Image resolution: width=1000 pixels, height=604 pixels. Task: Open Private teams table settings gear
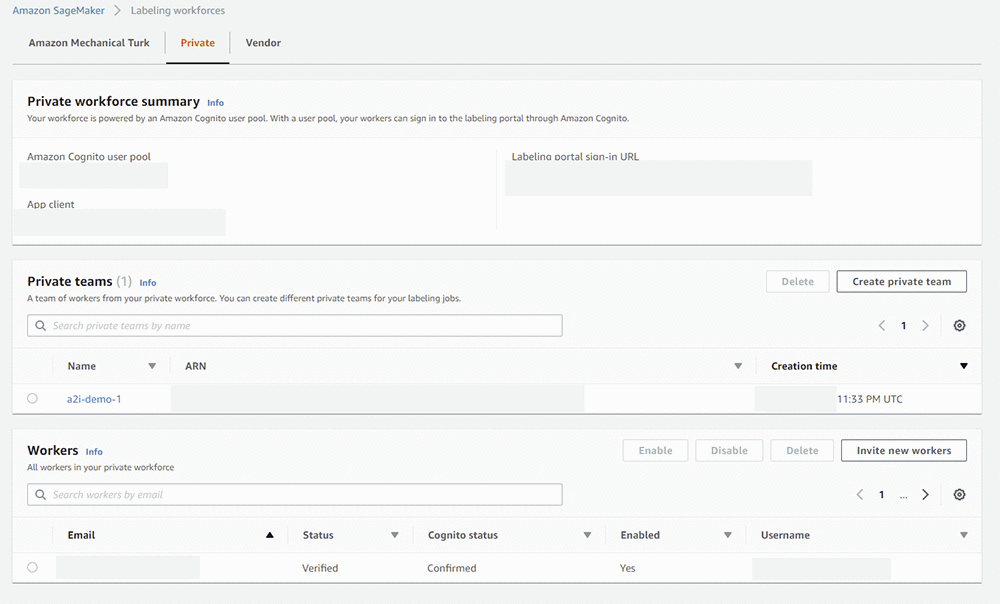coord(960,326)
